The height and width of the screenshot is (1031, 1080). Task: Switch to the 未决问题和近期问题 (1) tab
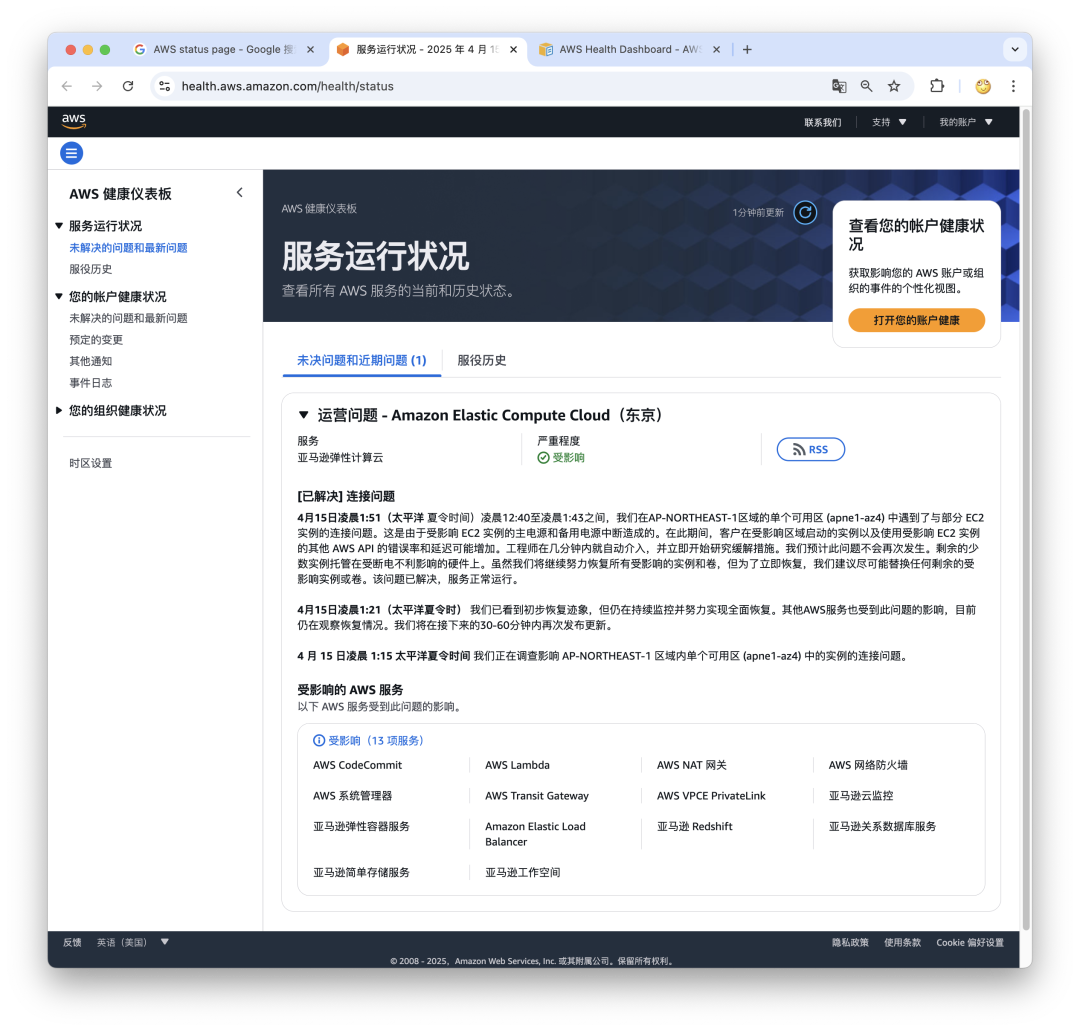coord(362,360)
